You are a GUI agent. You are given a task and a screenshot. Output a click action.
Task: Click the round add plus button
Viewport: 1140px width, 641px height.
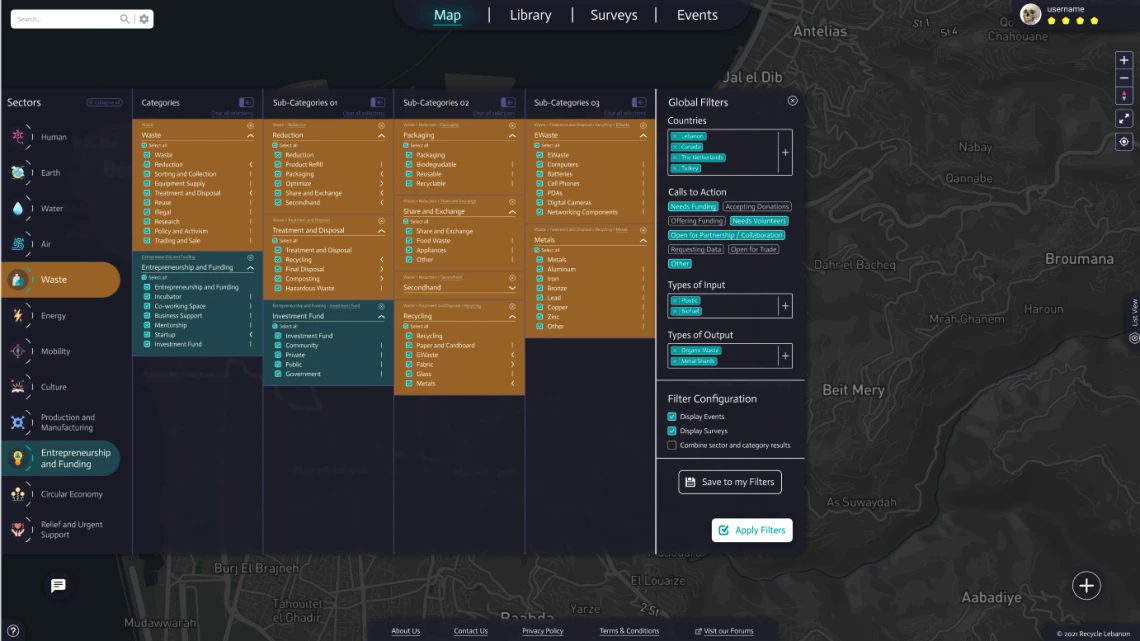pos(1086,585)
